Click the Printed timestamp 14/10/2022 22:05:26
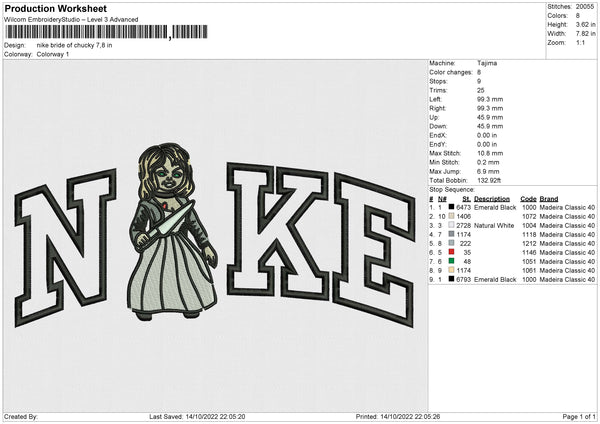Viewport: 600px width, 424px height. (x=410, y=417)
